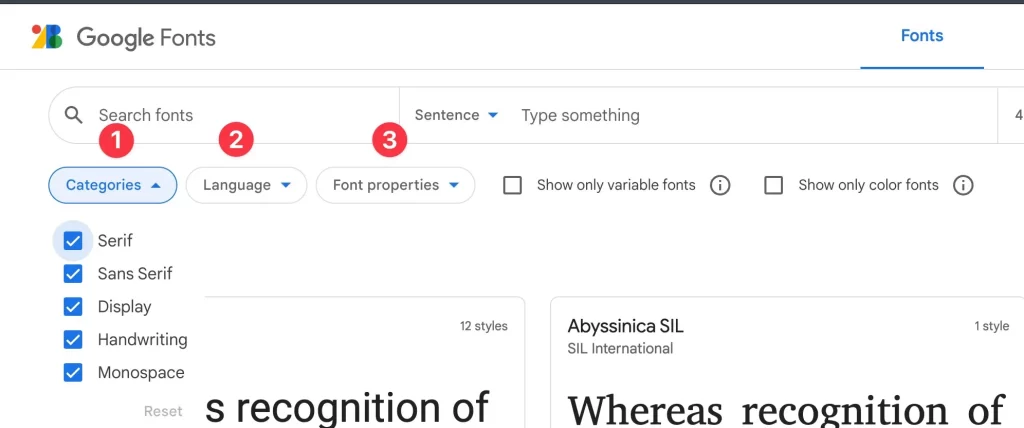This screenshot has height=428, width=1024.
Task: Click the search magnifier icon
Action: click(x=74, y=115)
